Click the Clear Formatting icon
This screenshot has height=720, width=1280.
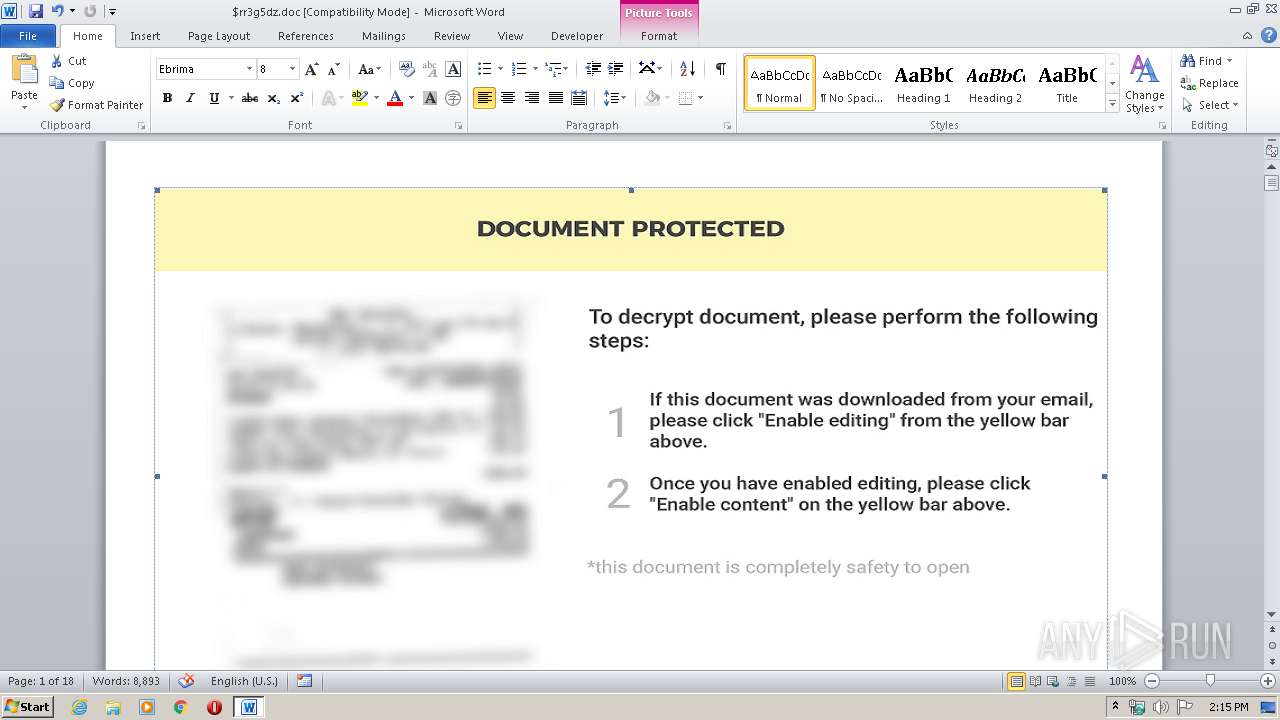click(x=406, y=69)
